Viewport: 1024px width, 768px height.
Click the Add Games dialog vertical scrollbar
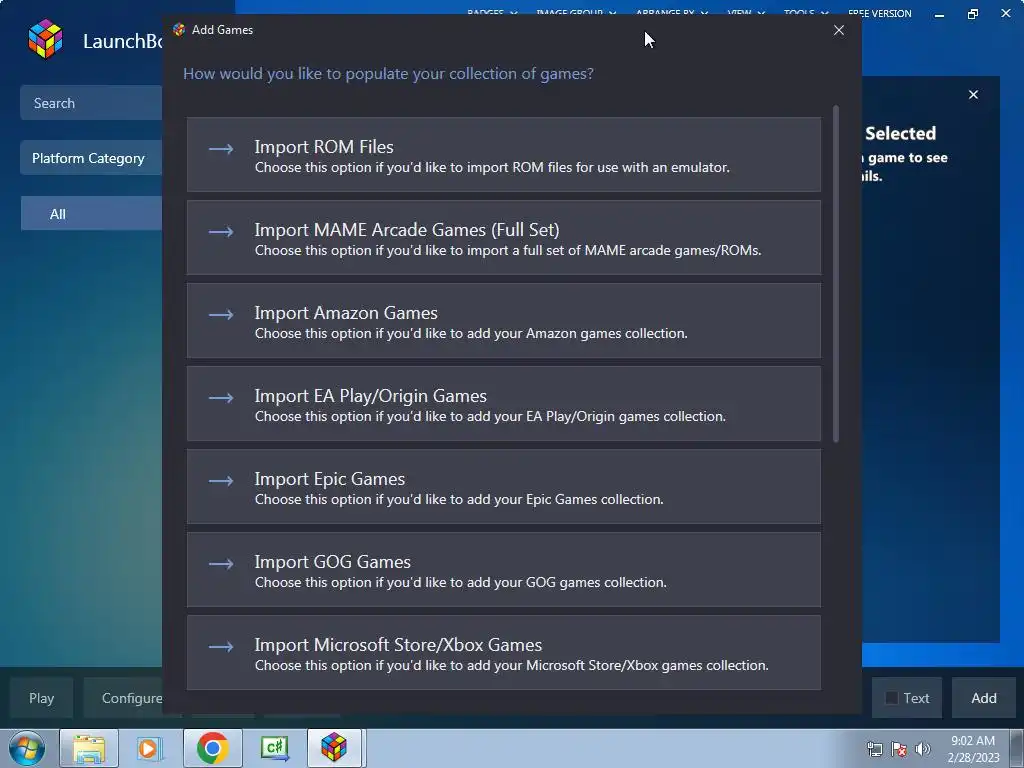point(836,274)
